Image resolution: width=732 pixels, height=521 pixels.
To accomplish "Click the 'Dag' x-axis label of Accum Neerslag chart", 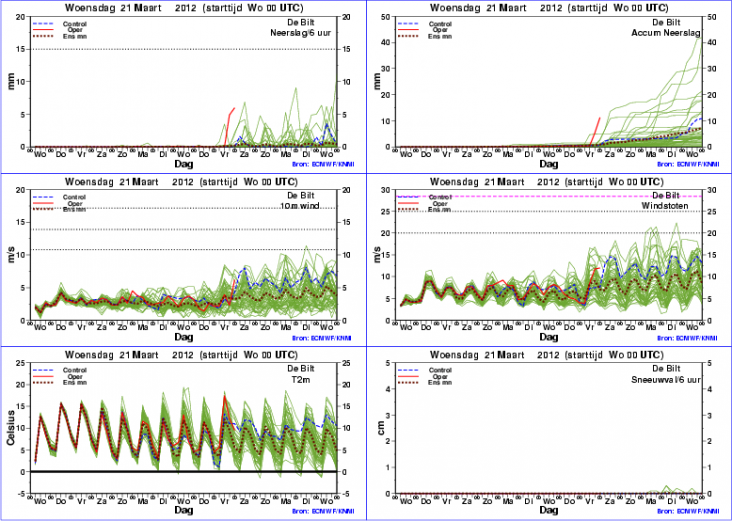I will (x=549, y=164).
